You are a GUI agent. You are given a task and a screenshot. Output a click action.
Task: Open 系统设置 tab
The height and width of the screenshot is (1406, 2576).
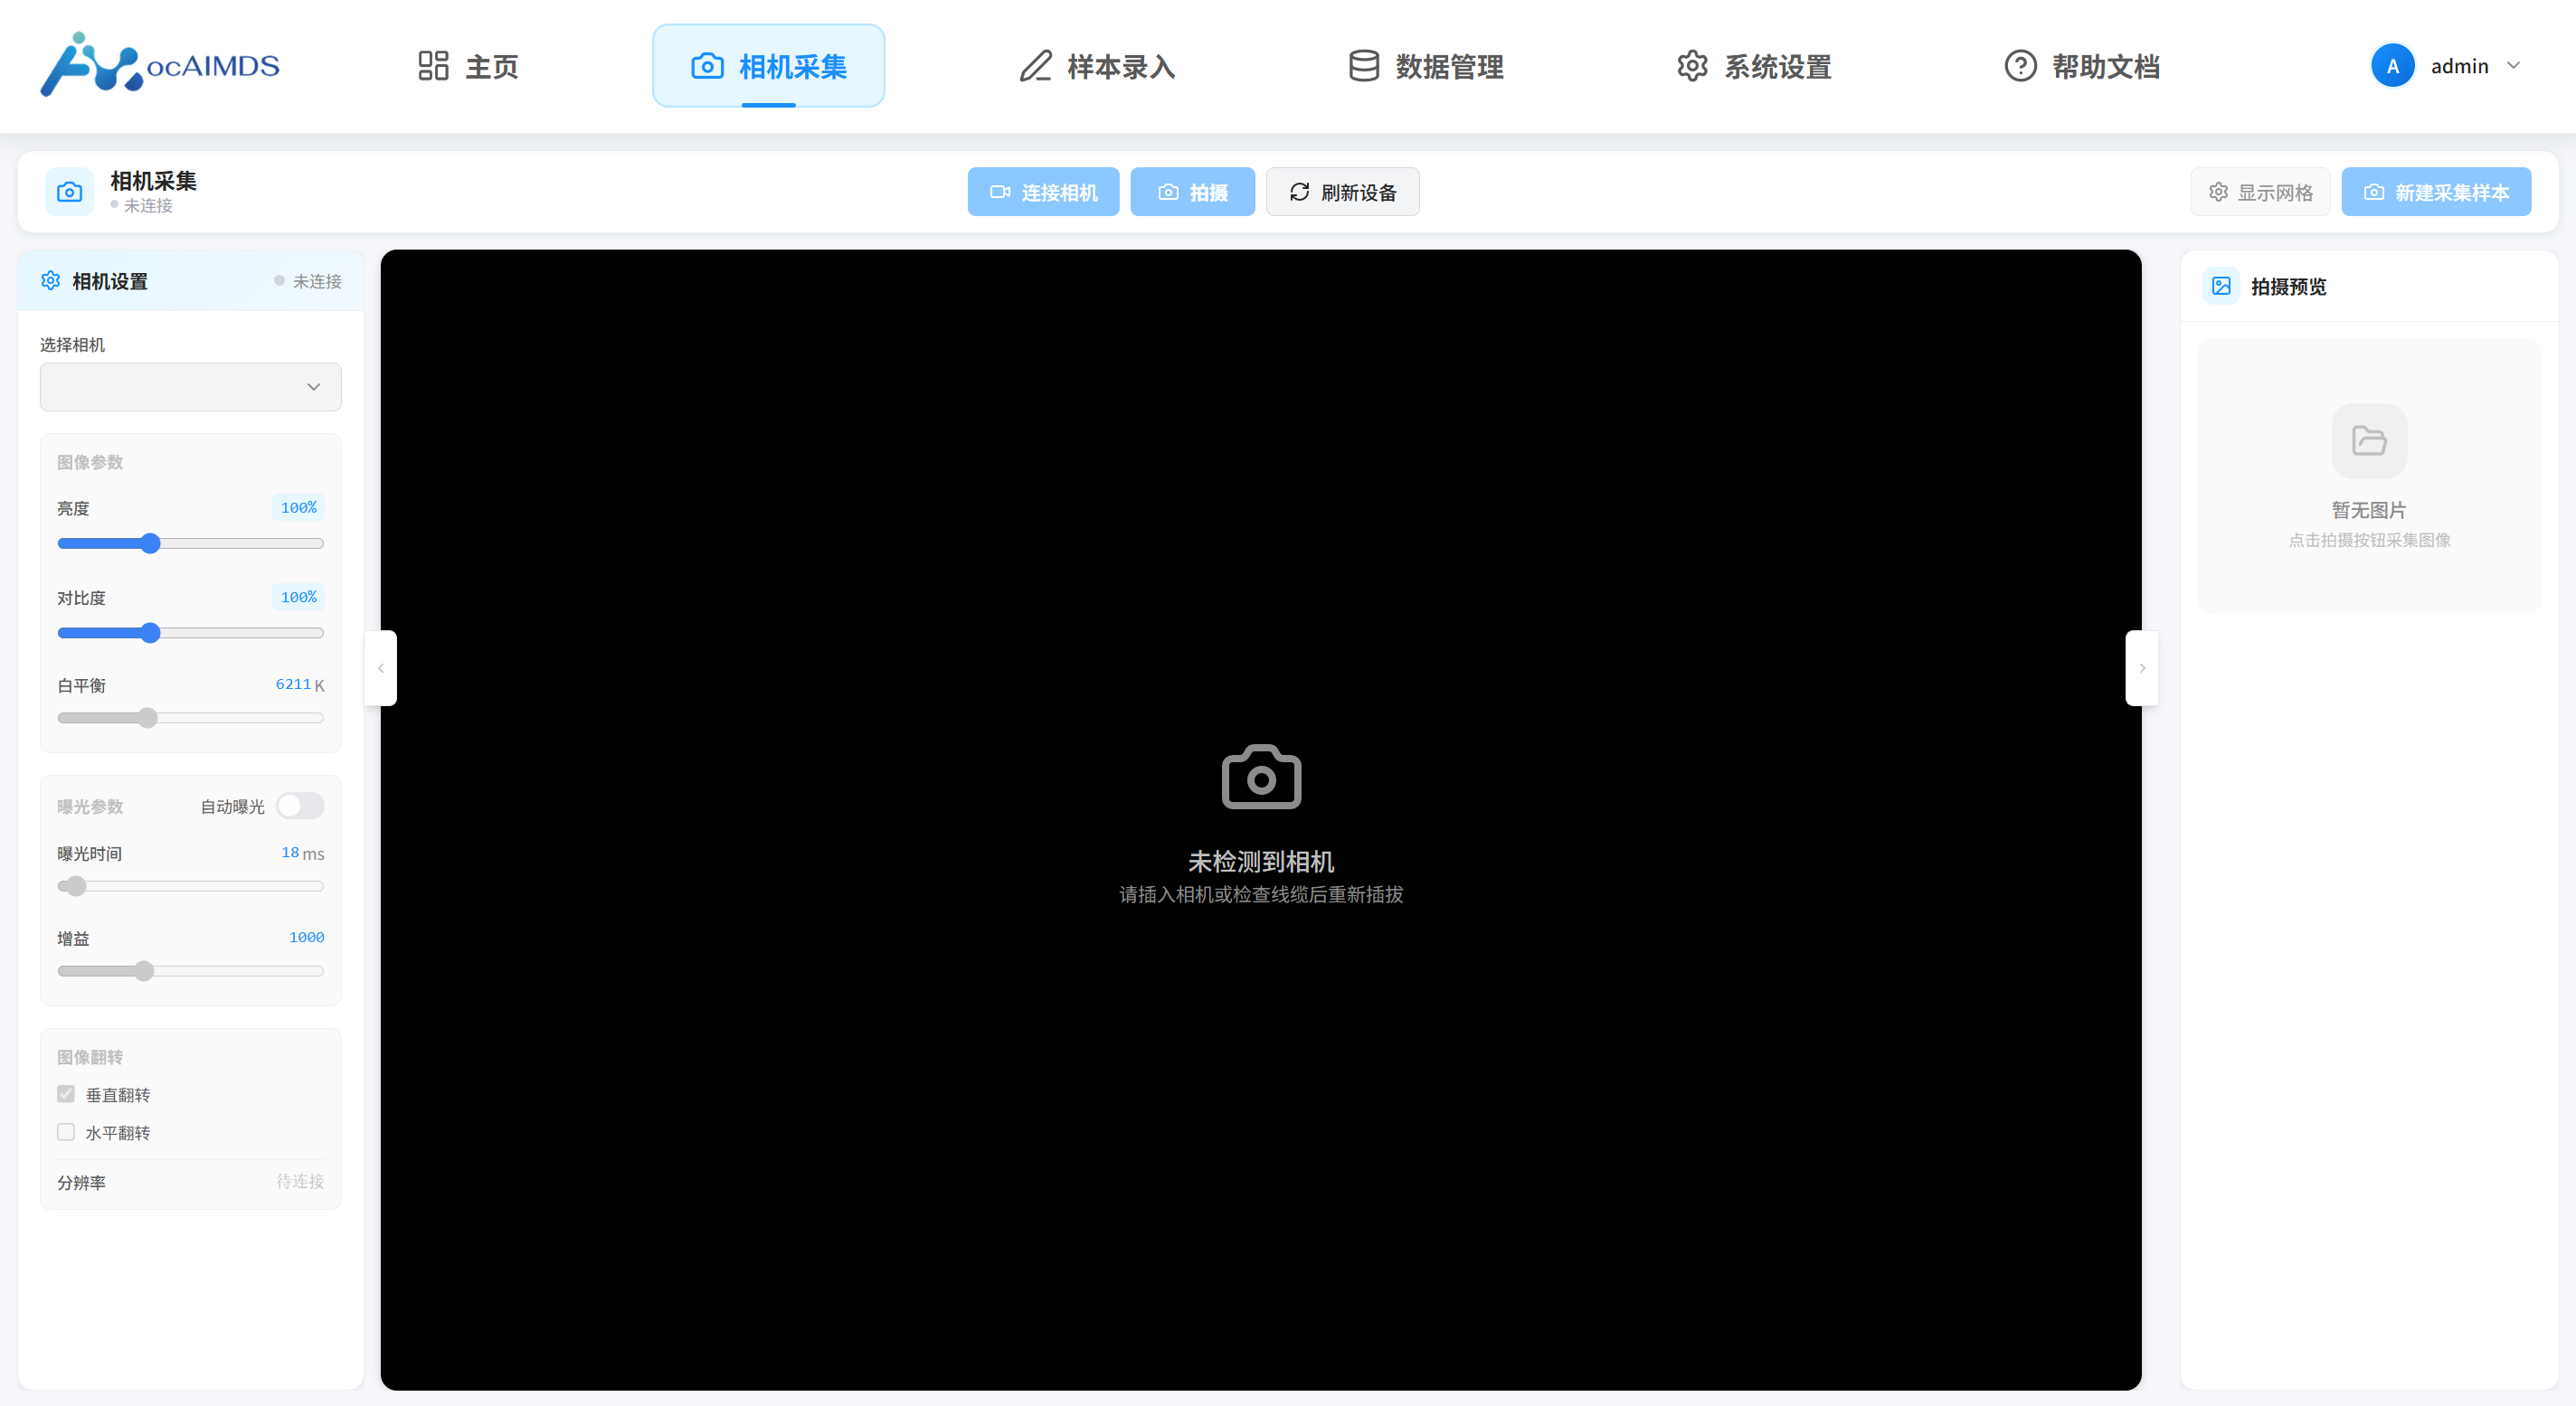coord(1754,66)
